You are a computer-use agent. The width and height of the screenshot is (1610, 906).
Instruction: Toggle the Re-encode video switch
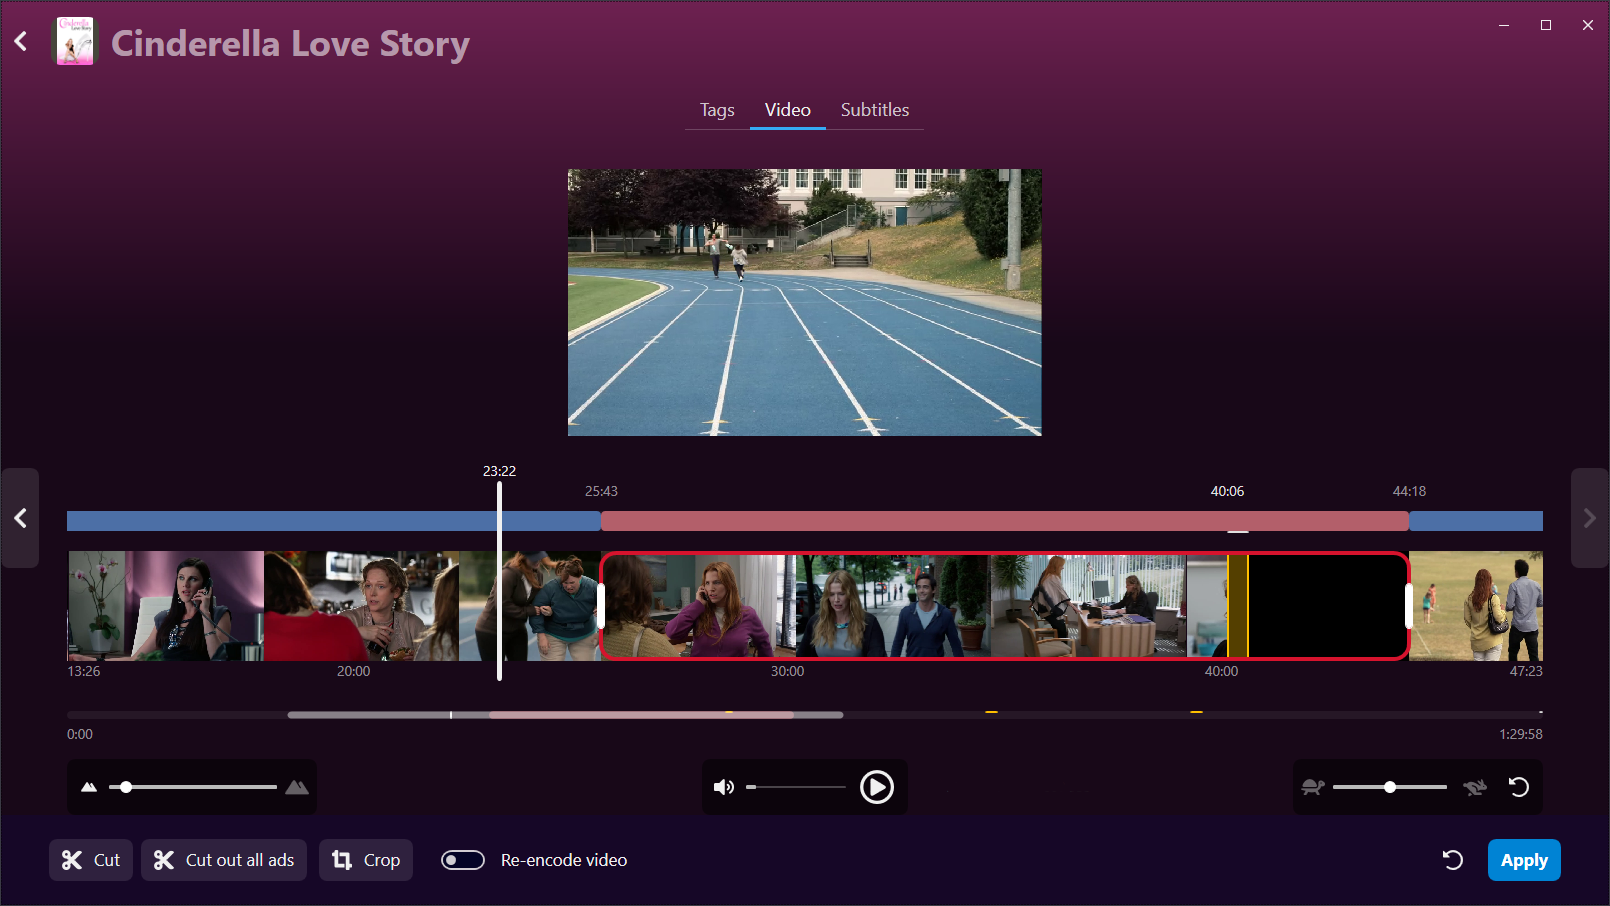(463, 860)
